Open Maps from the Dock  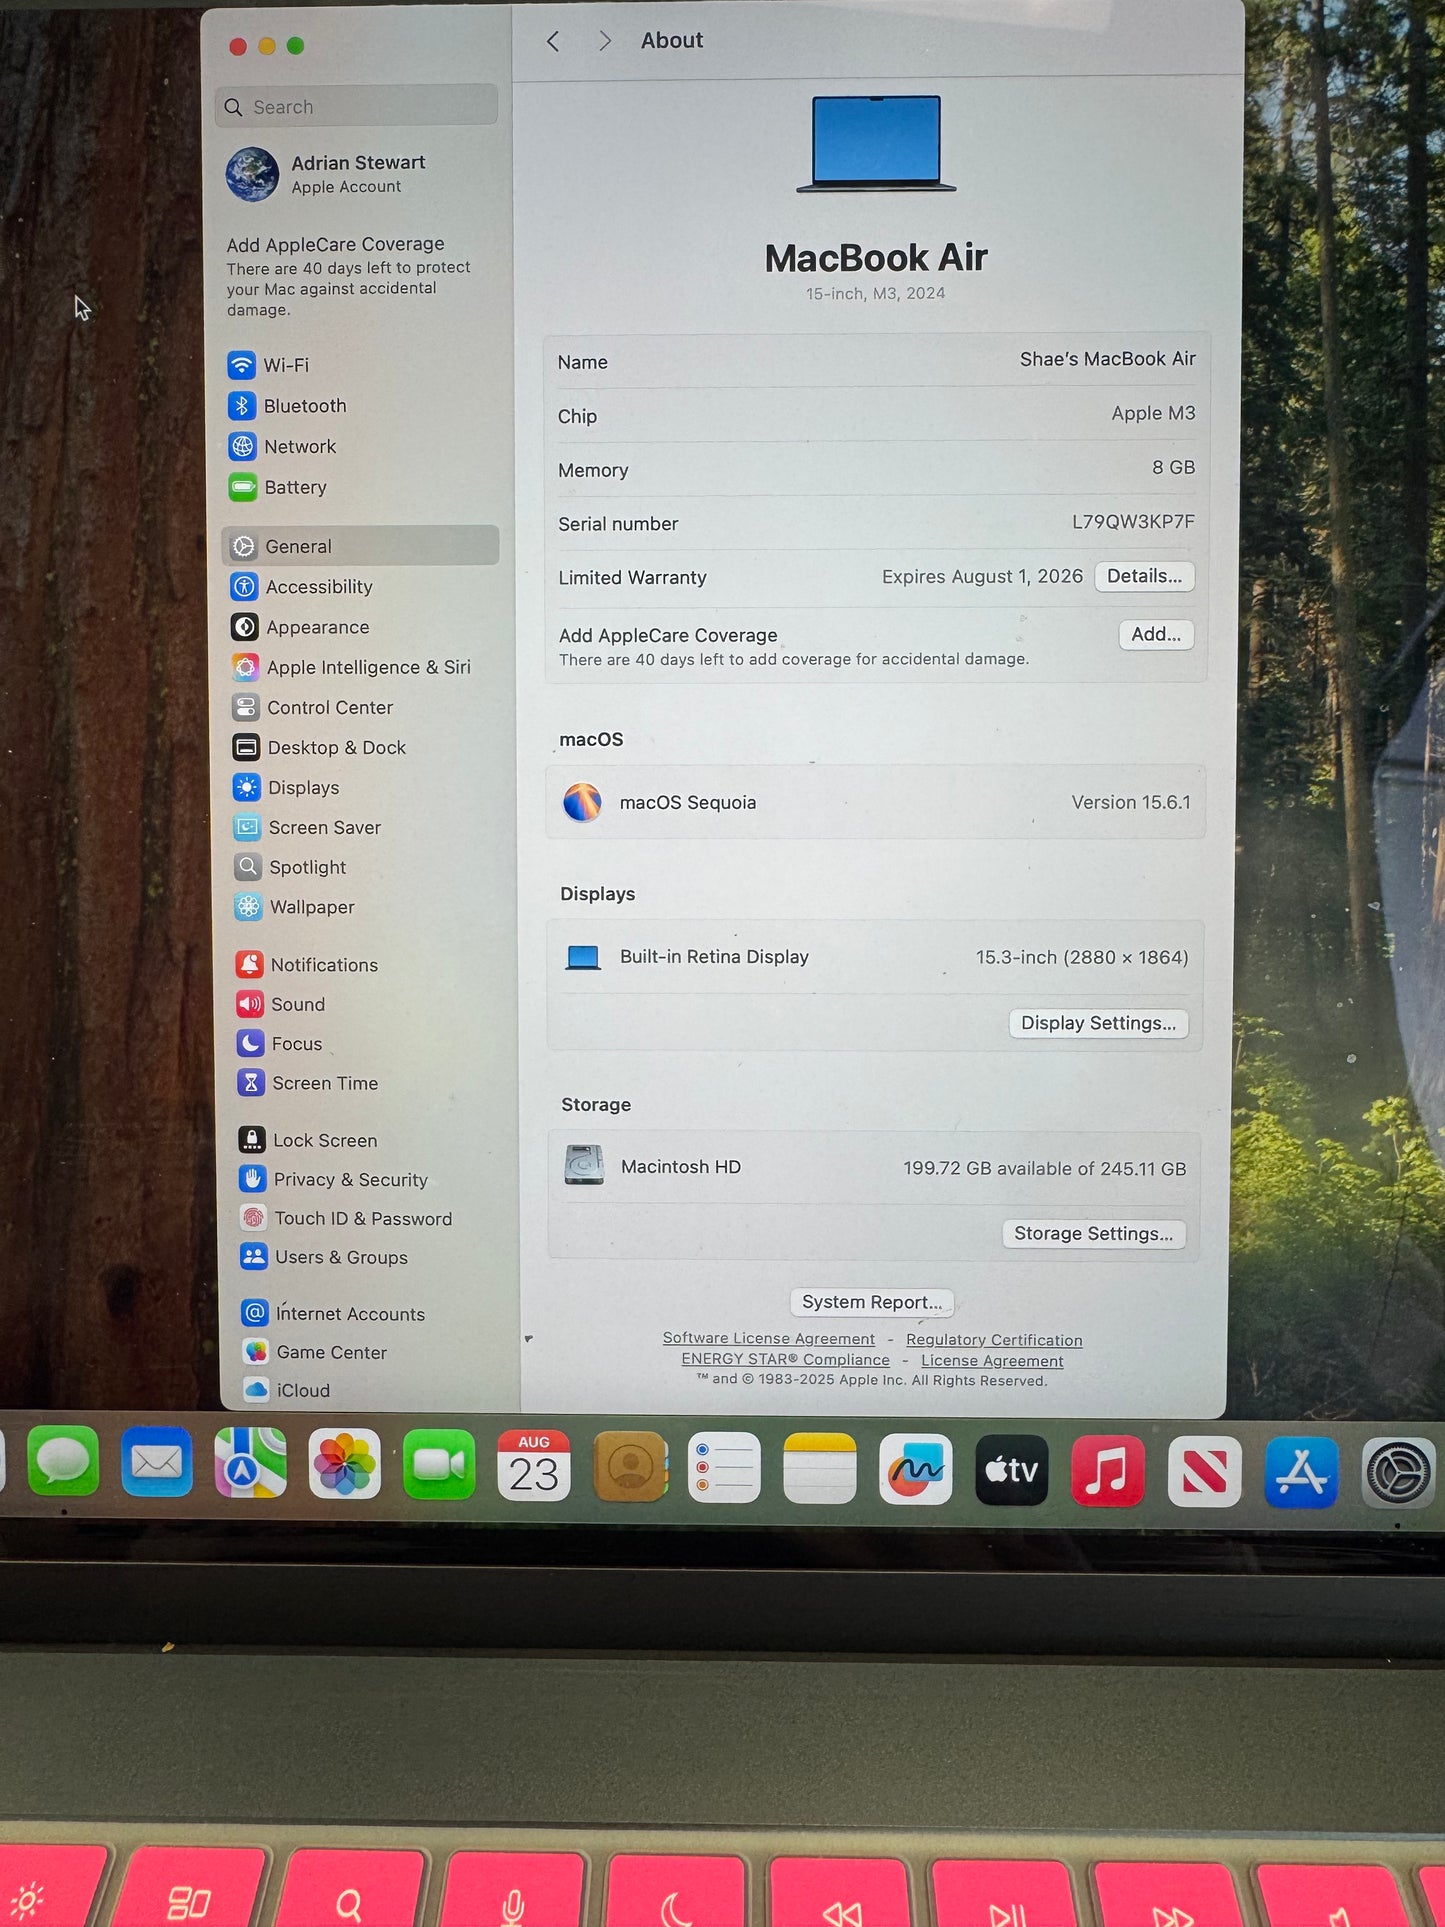(251, 1463)
